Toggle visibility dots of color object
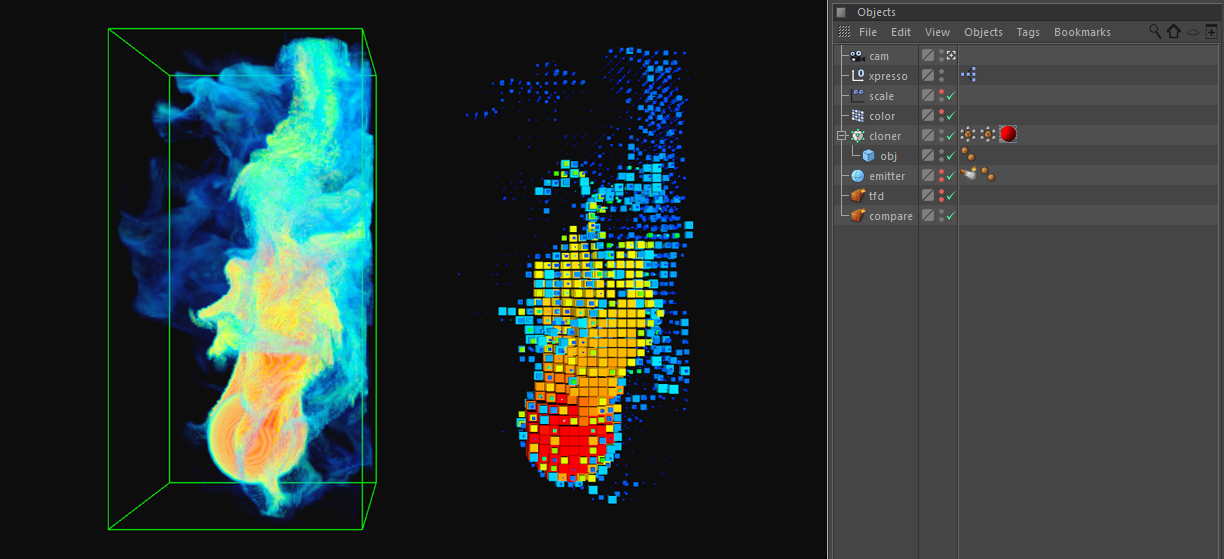The height and width of the screenshot is (559, 1224). click(941, 116)
